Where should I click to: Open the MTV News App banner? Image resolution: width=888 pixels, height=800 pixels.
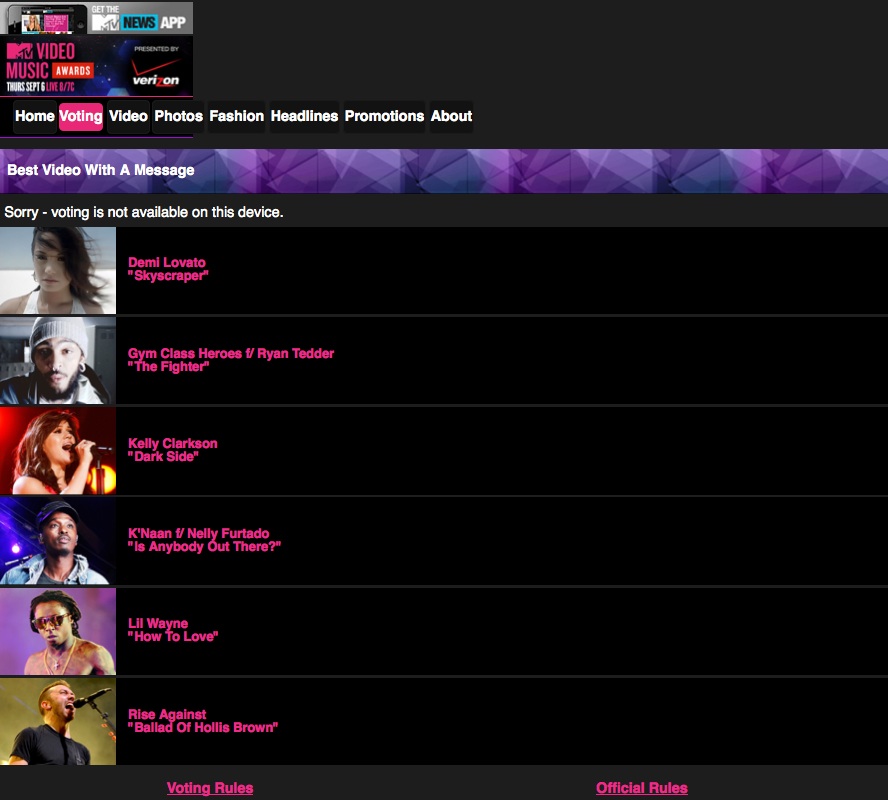tap(96, 18)
